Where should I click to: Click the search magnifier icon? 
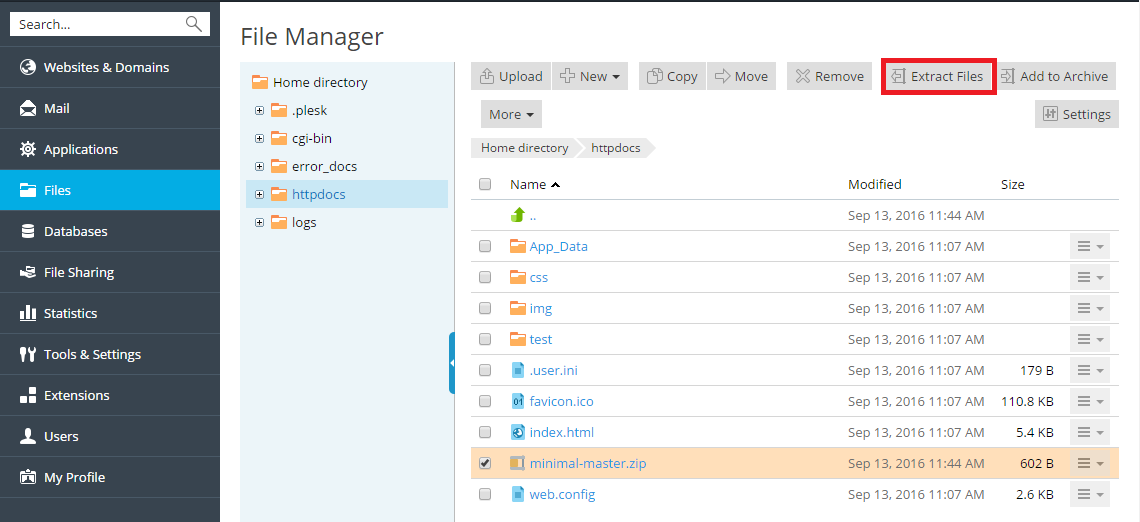pyautogui.click(x=194, y=24)
